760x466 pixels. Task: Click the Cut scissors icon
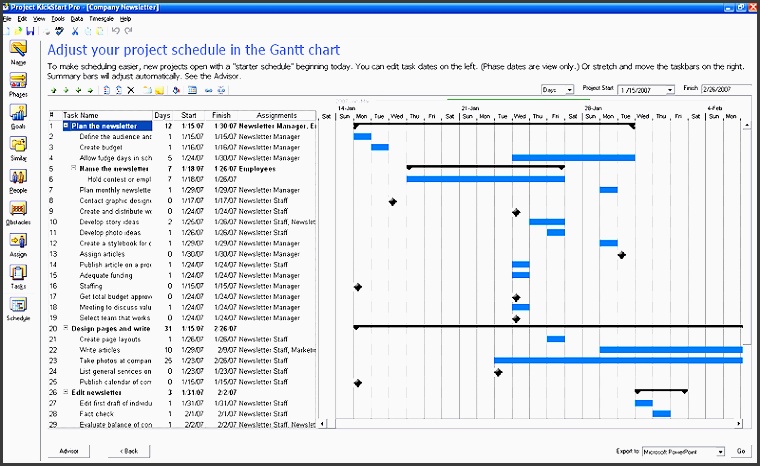coord(75,31)
